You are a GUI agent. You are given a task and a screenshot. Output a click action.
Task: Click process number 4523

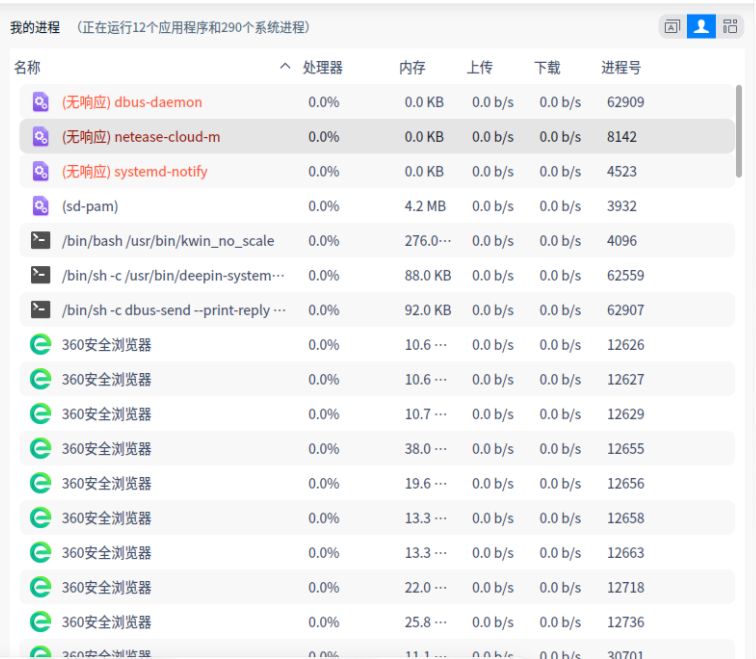click(621, 172)
